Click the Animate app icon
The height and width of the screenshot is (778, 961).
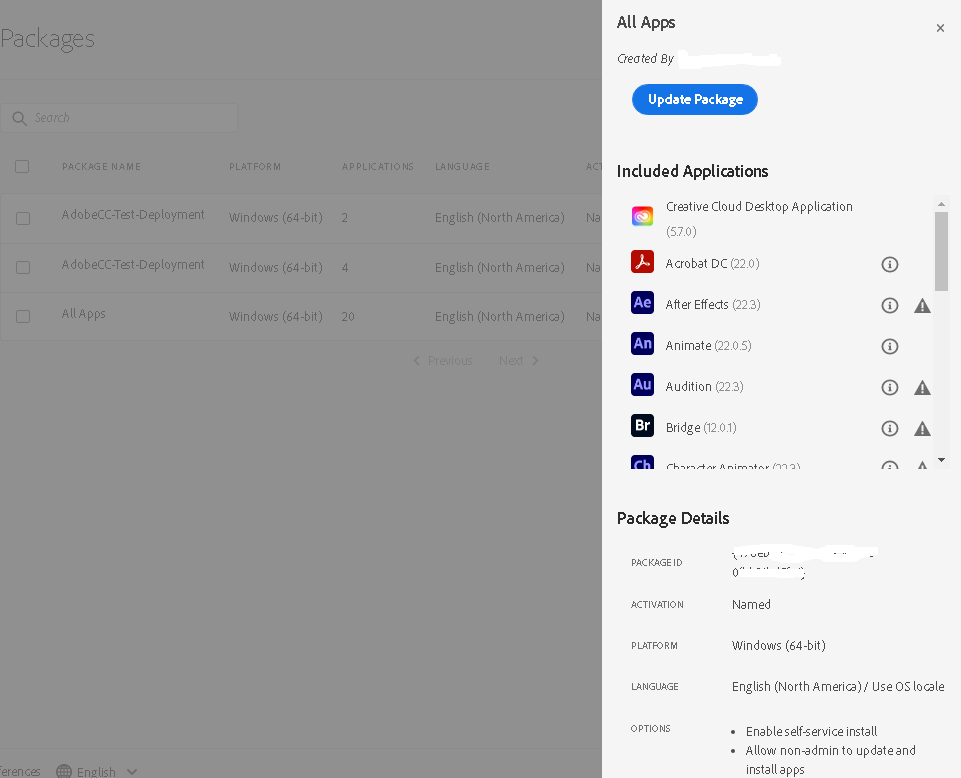(642, 344)
